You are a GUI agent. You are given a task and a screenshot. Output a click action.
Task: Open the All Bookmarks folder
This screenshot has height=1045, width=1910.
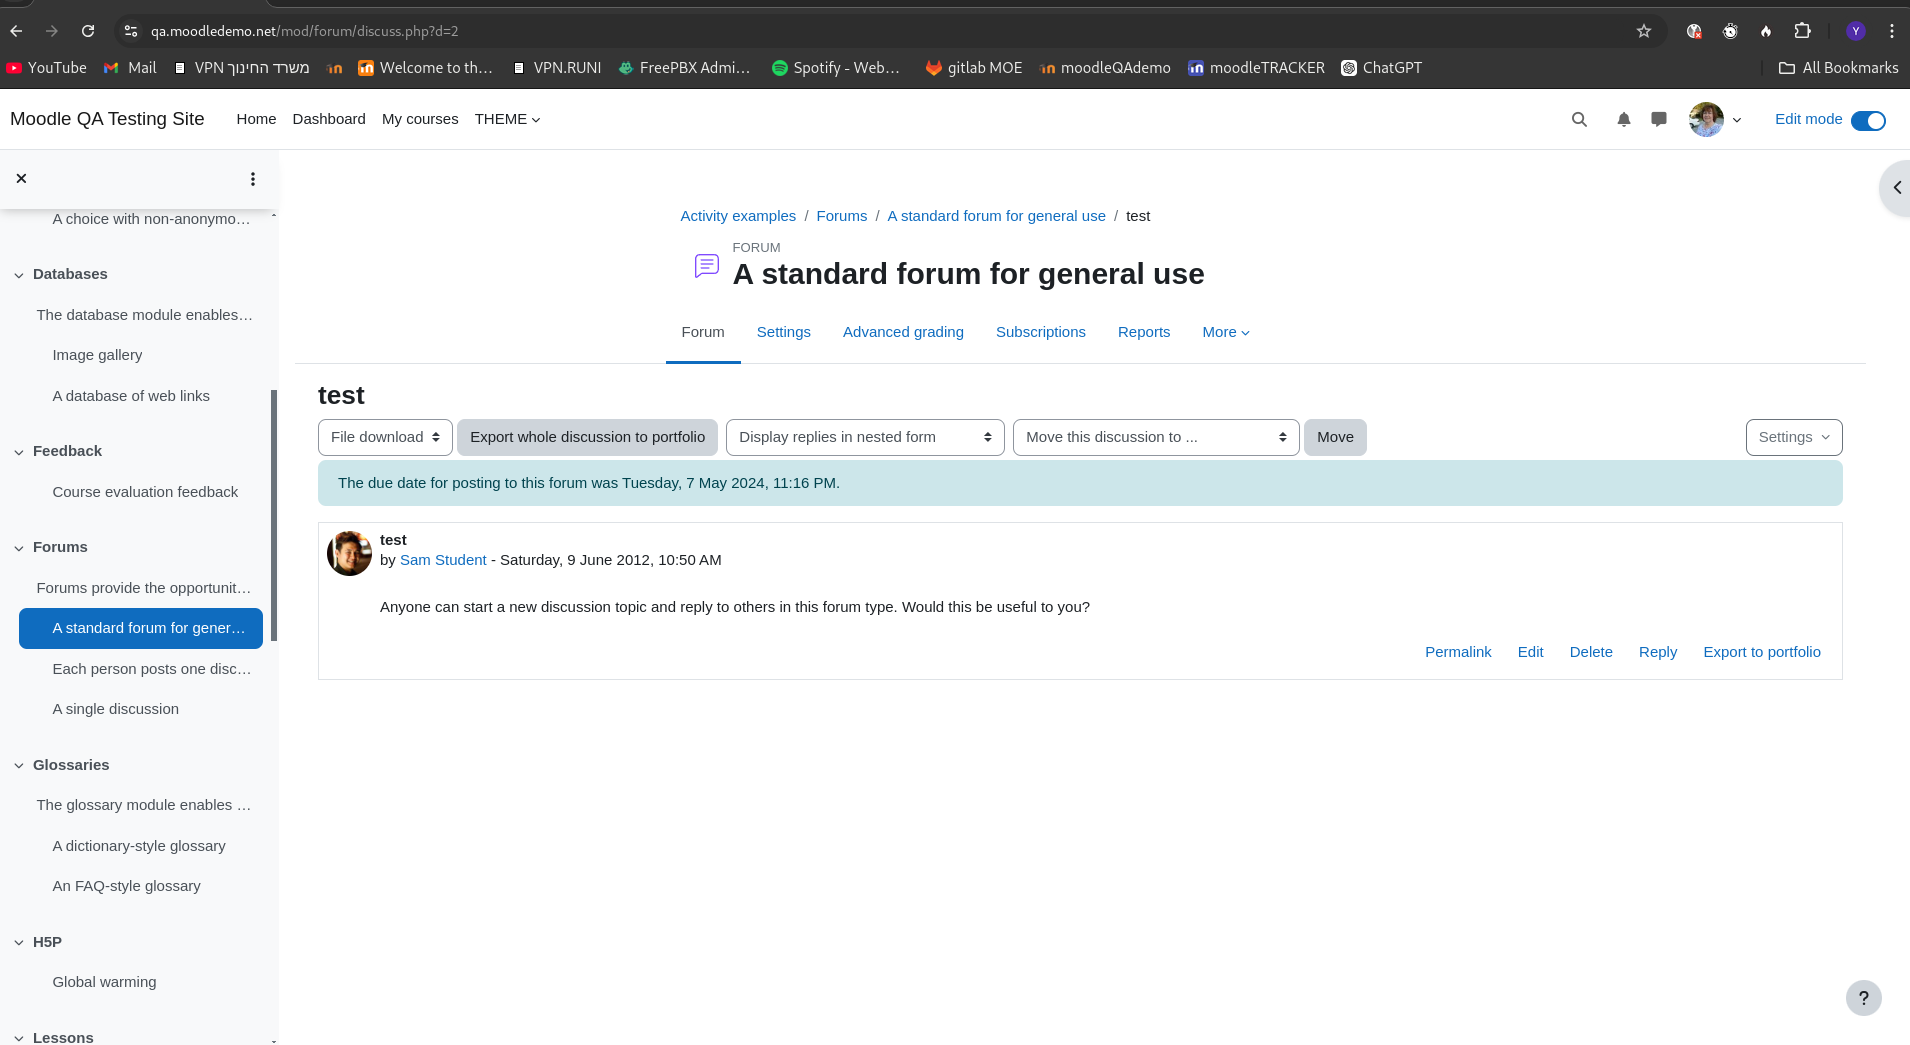point(1838,68)
